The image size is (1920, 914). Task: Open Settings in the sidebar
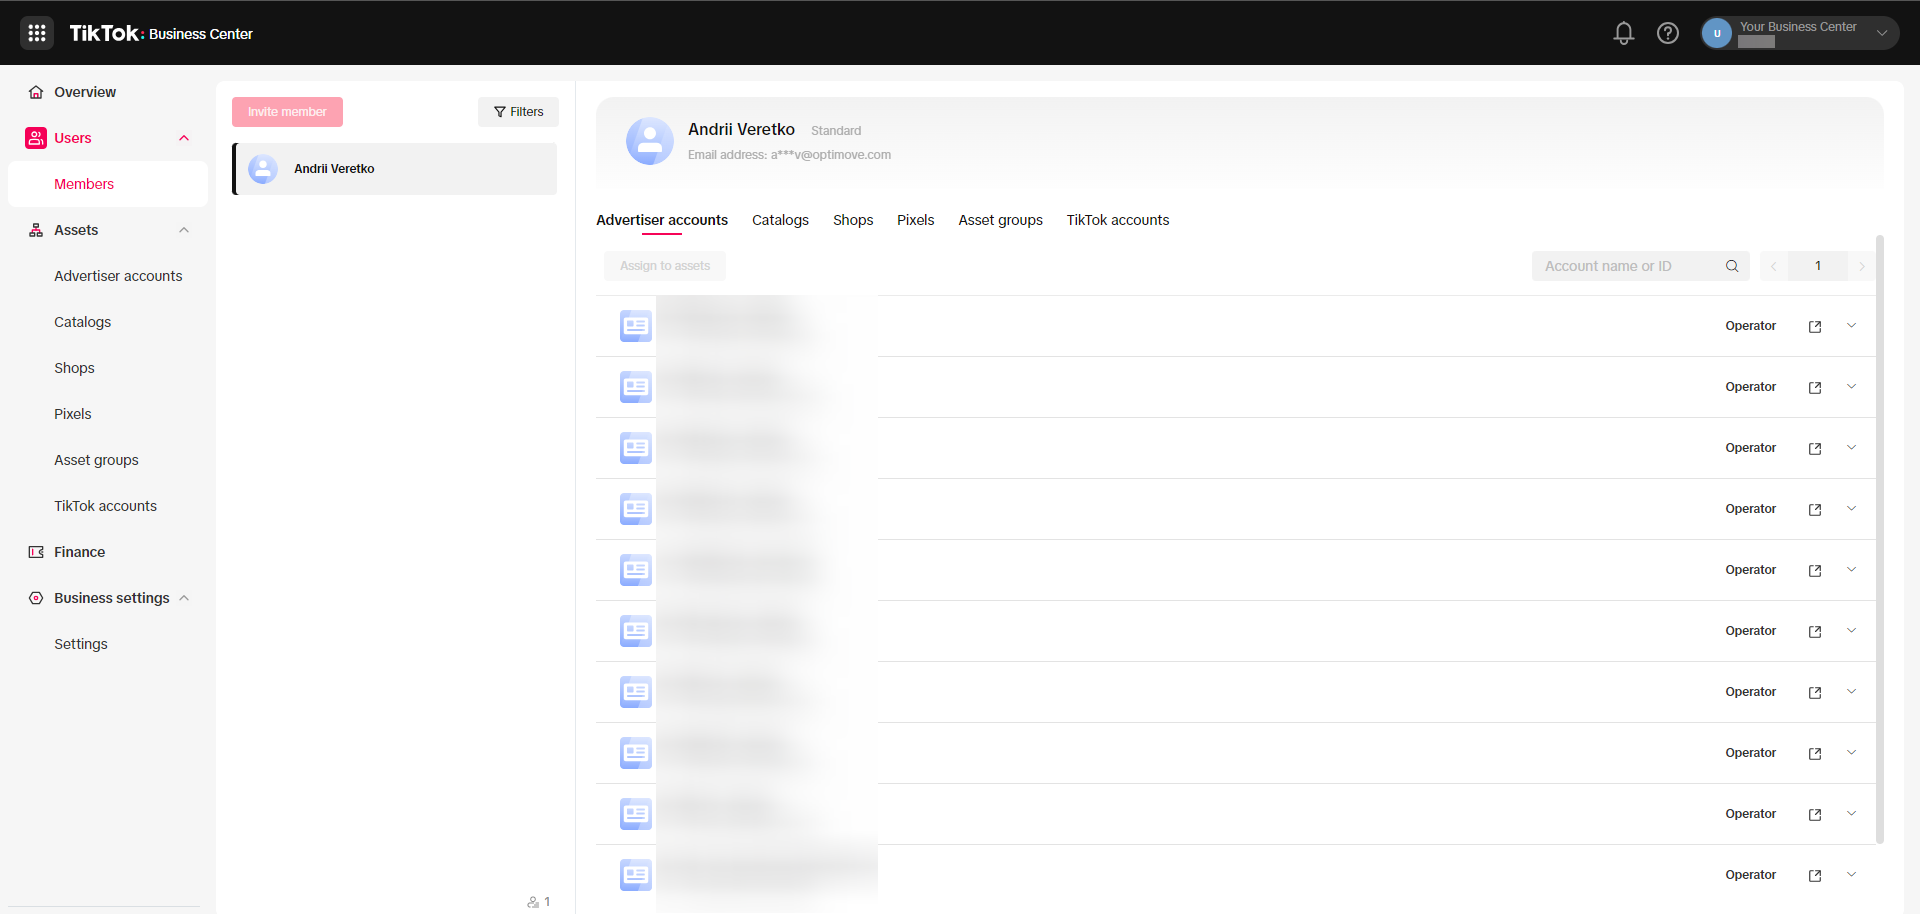[81, 644]
